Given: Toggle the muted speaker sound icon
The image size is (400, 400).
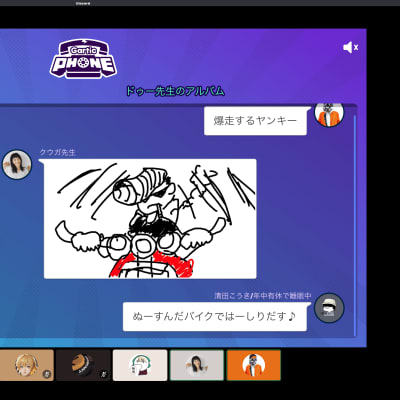Looking at the screenshot, I should [350, 47].
